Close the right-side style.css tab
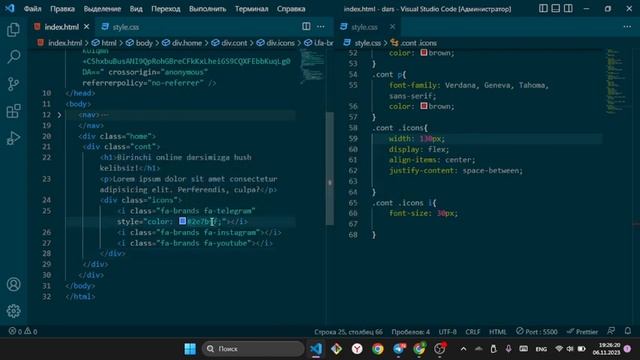 tap(392, 27)
